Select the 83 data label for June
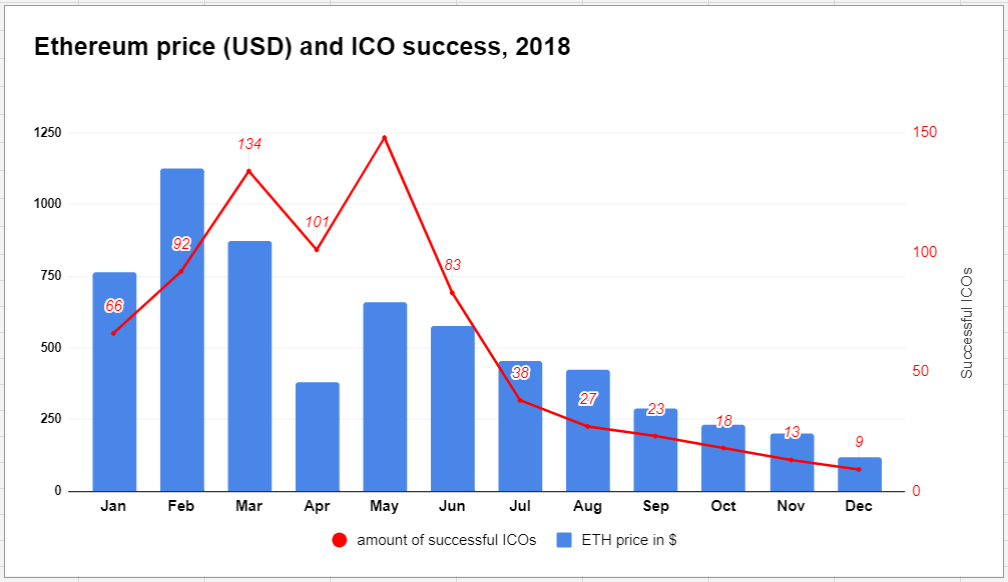This screenshot has height=582, width=1008. [452, 265]
